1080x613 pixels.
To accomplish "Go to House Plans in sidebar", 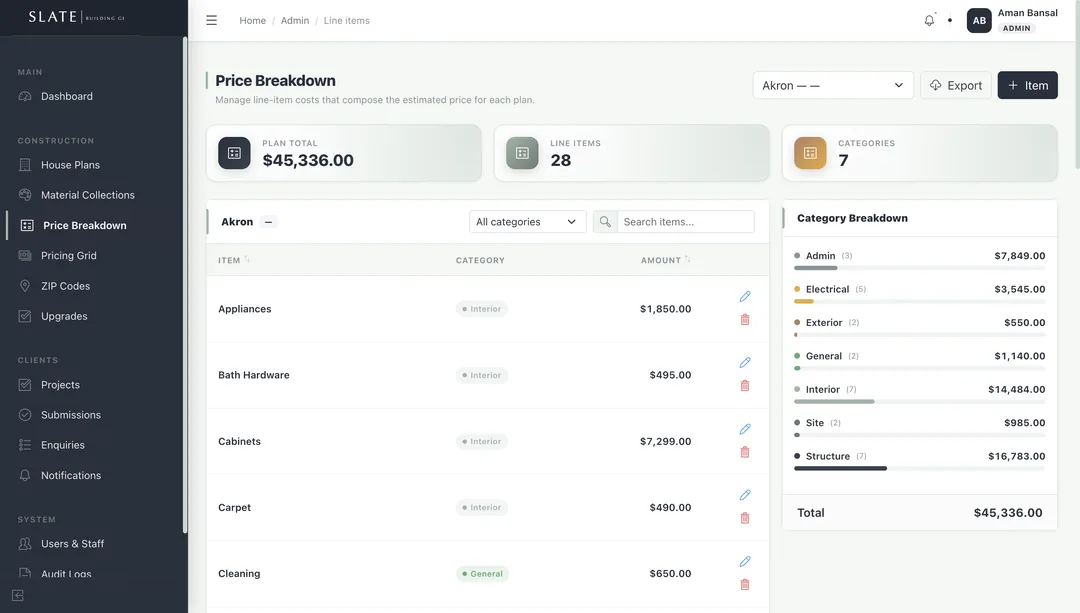I will click(x=70, y=165).
